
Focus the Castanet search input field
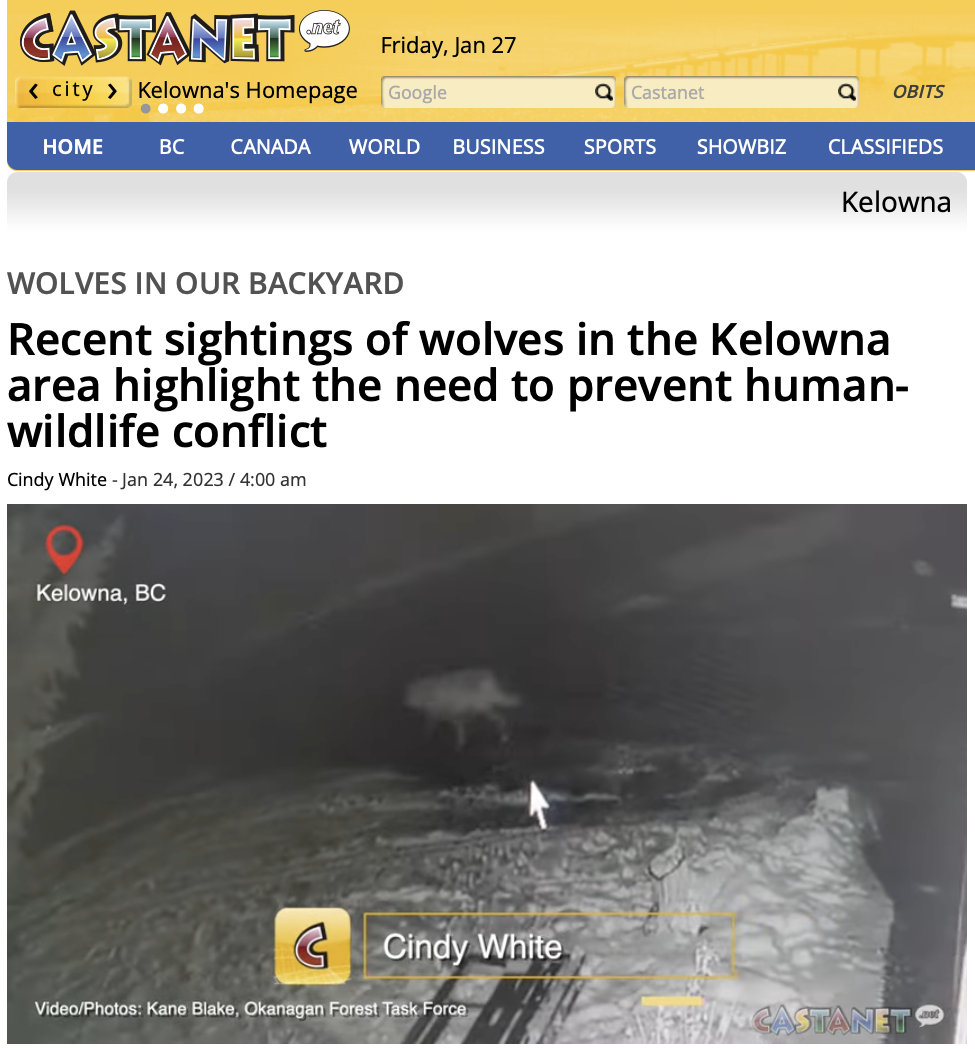731,92
